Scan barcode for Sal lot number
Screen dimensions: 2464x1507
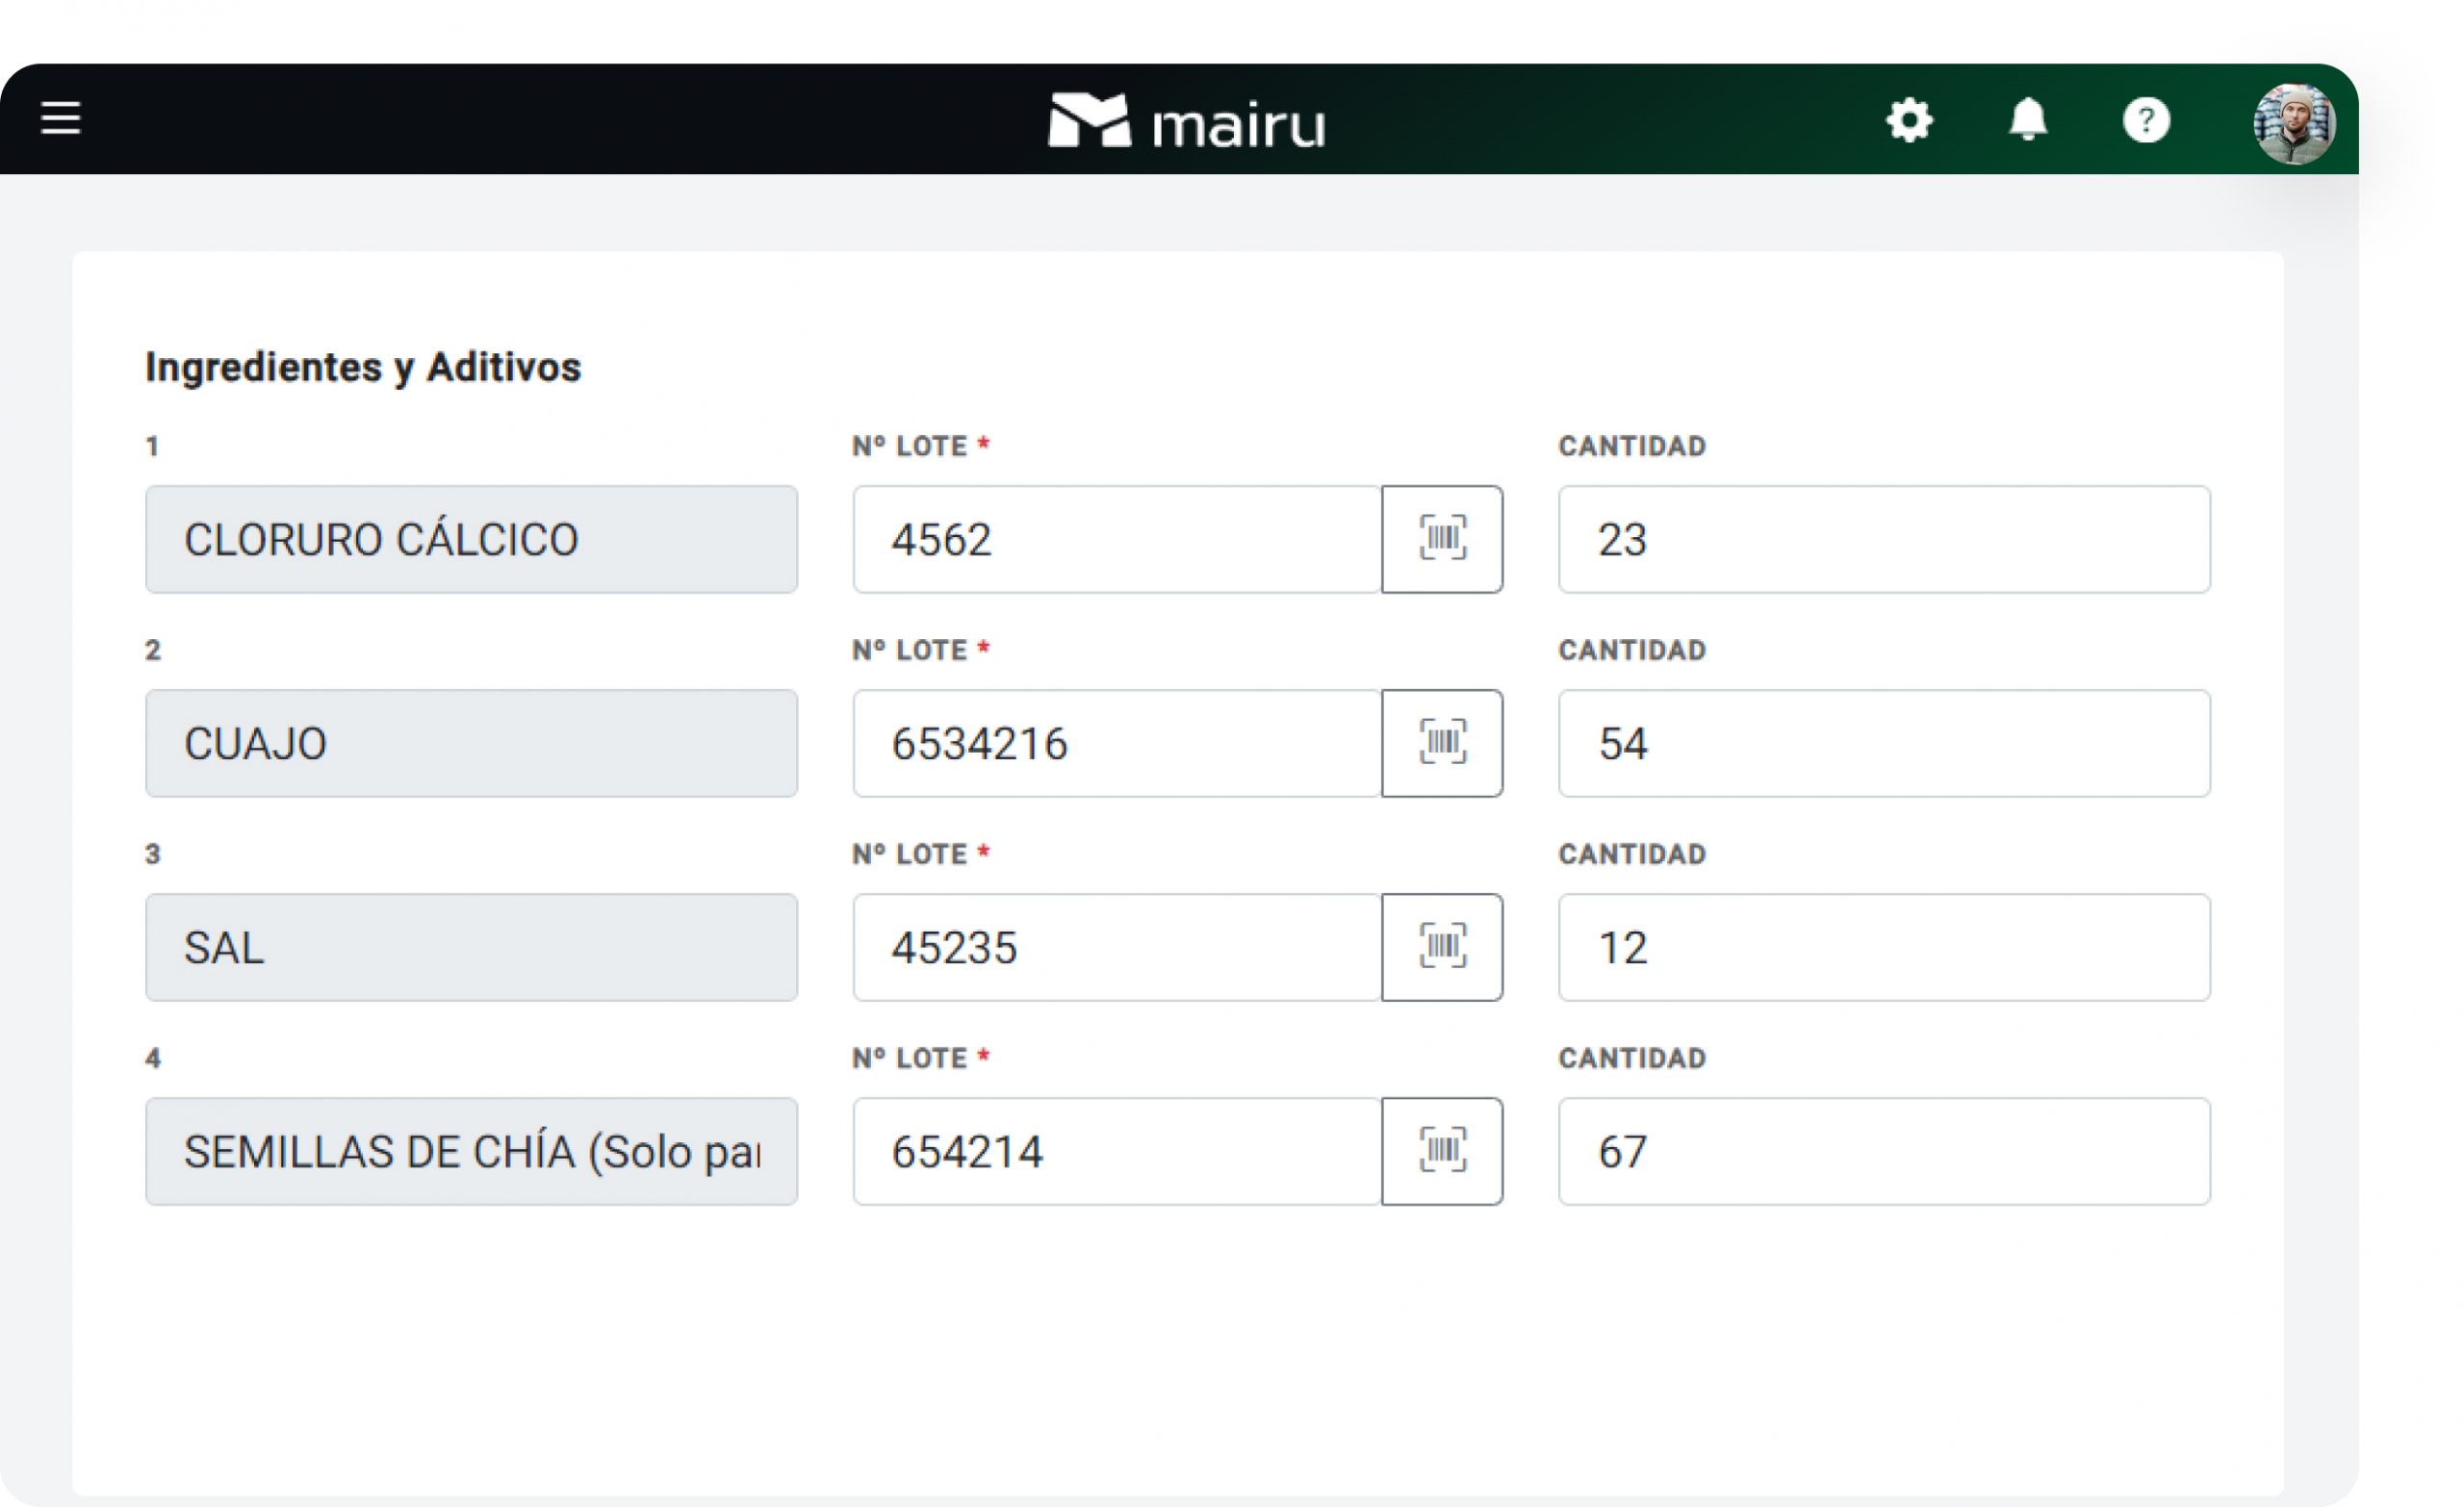tap(1441, 947)
